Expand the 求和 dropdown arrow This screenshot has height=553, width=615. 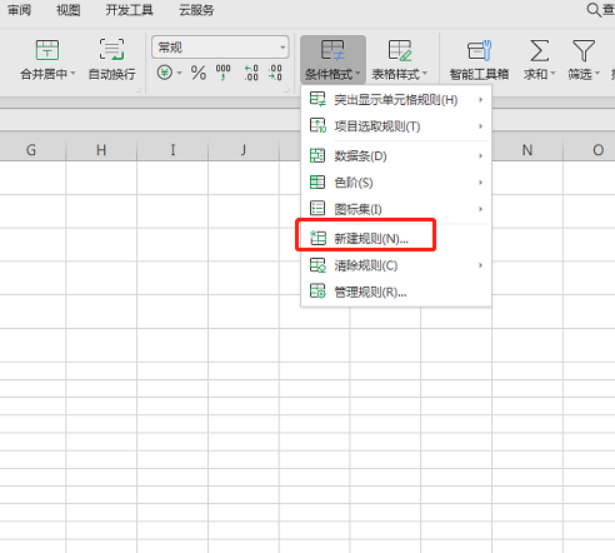coord(552,73)
